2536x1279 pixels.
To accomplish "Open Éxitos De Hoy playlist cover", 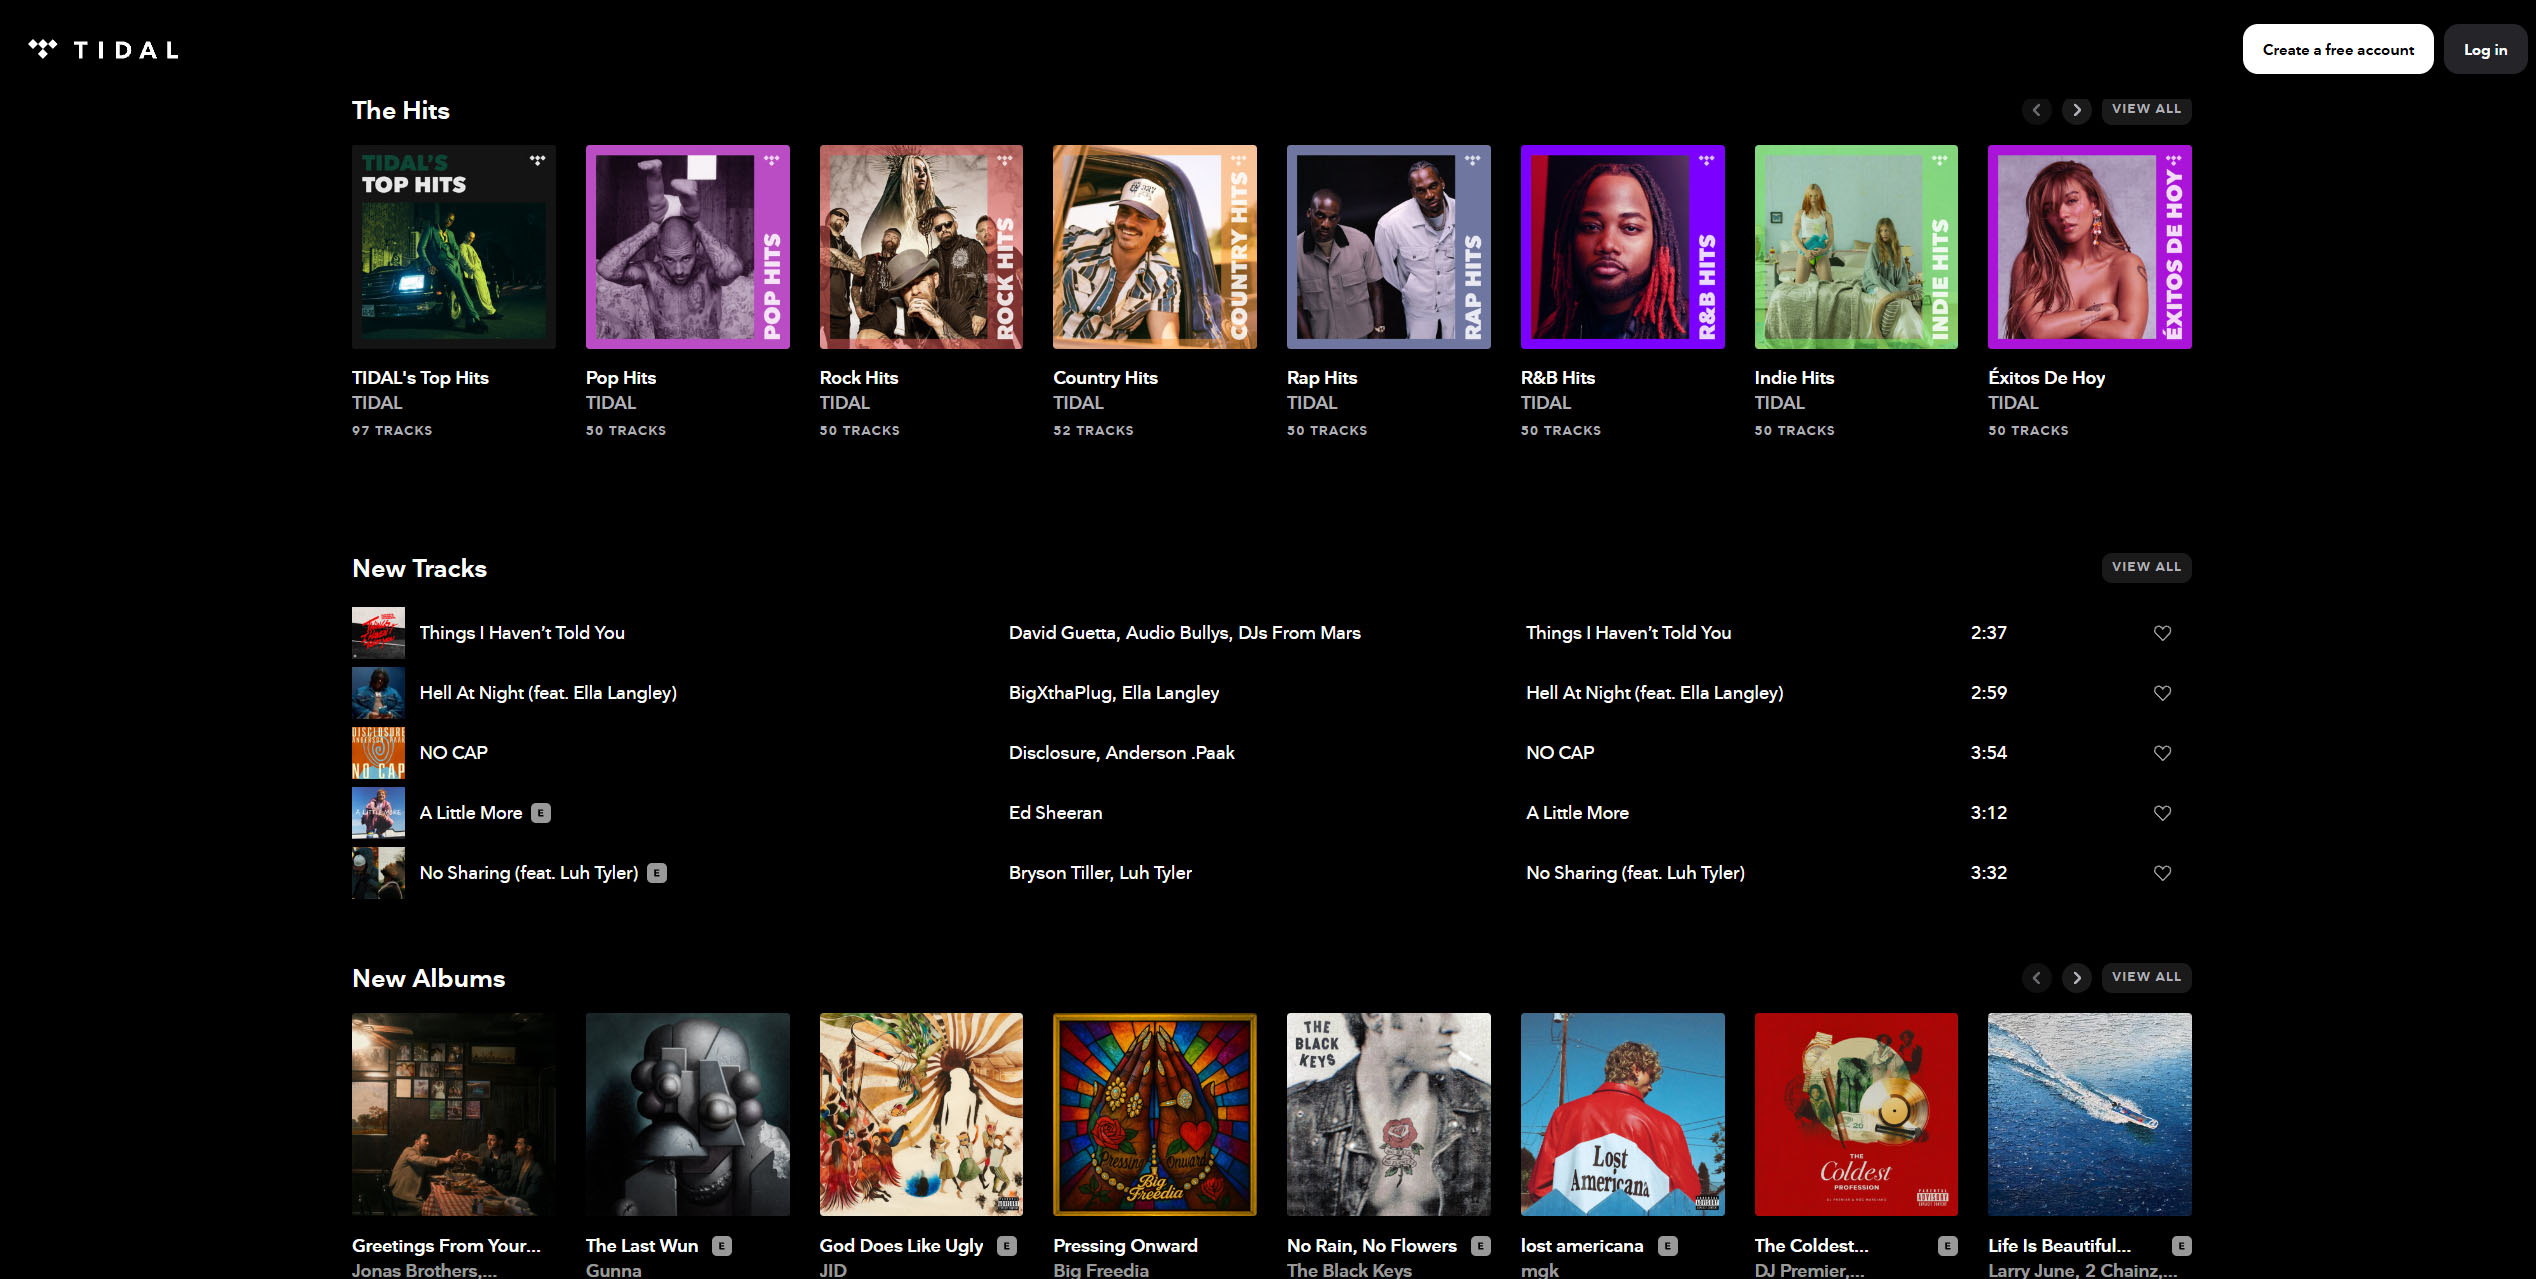I will point(2090,247).
